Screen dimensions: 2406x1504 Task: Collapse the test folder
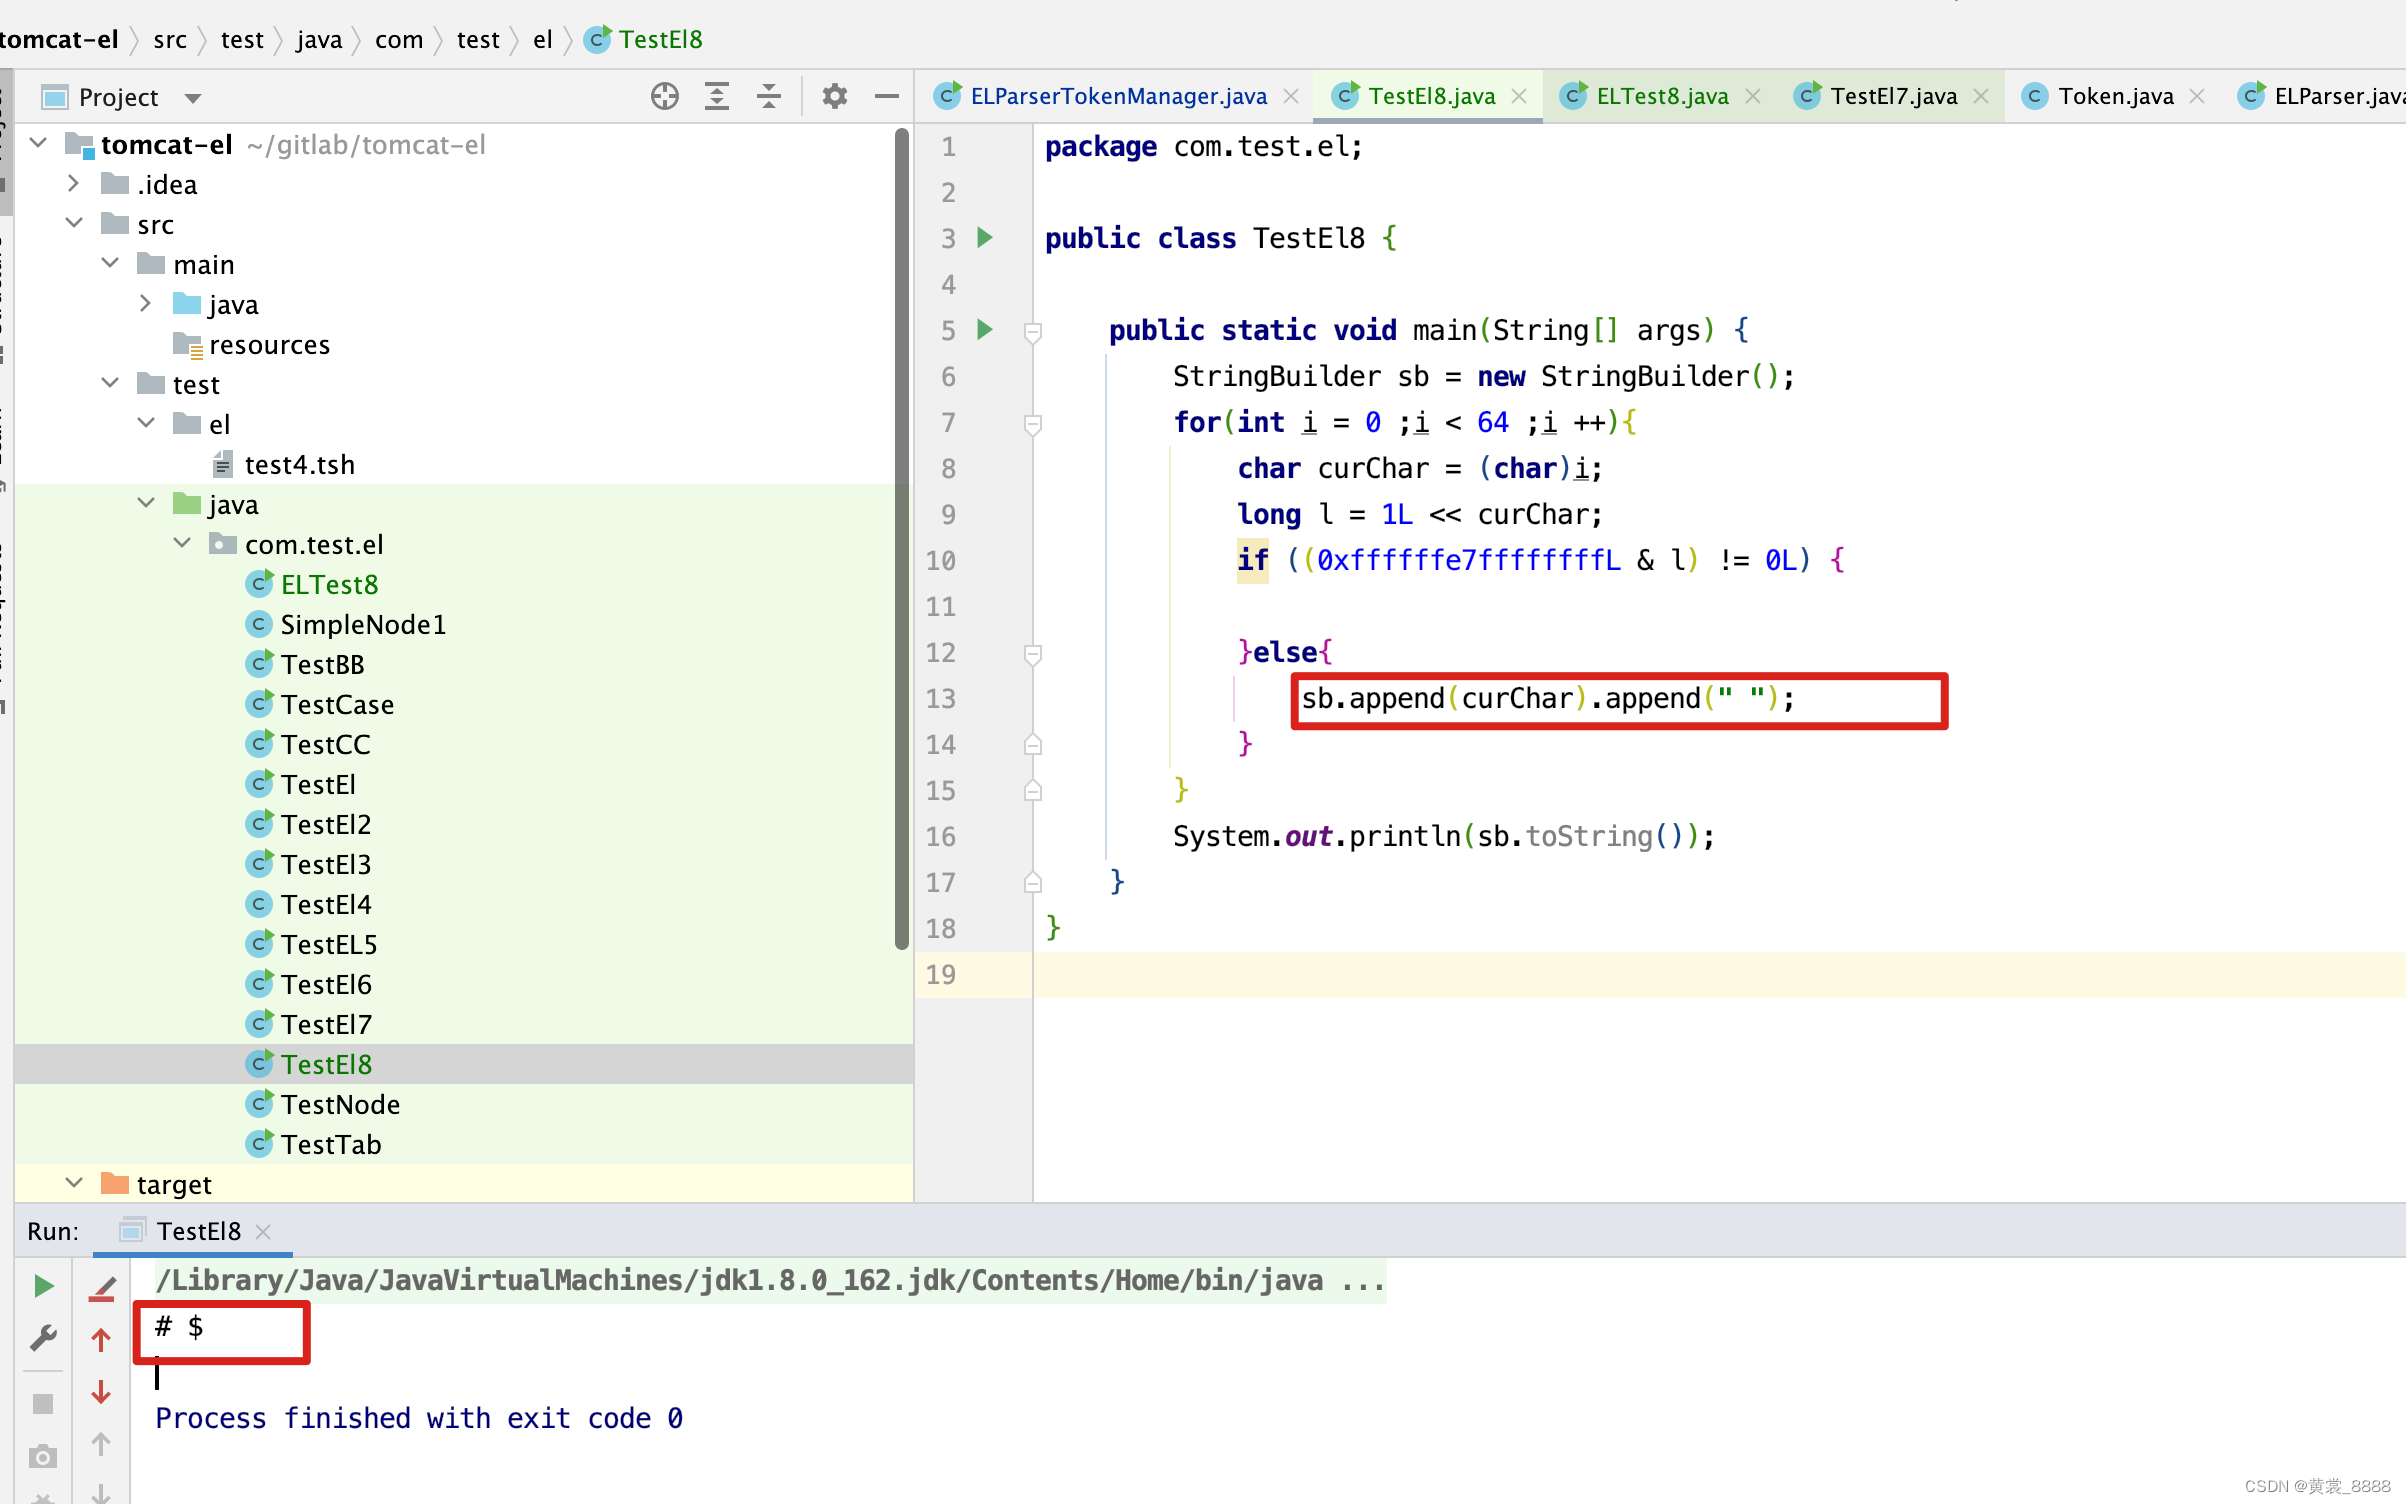coord(110,383)
